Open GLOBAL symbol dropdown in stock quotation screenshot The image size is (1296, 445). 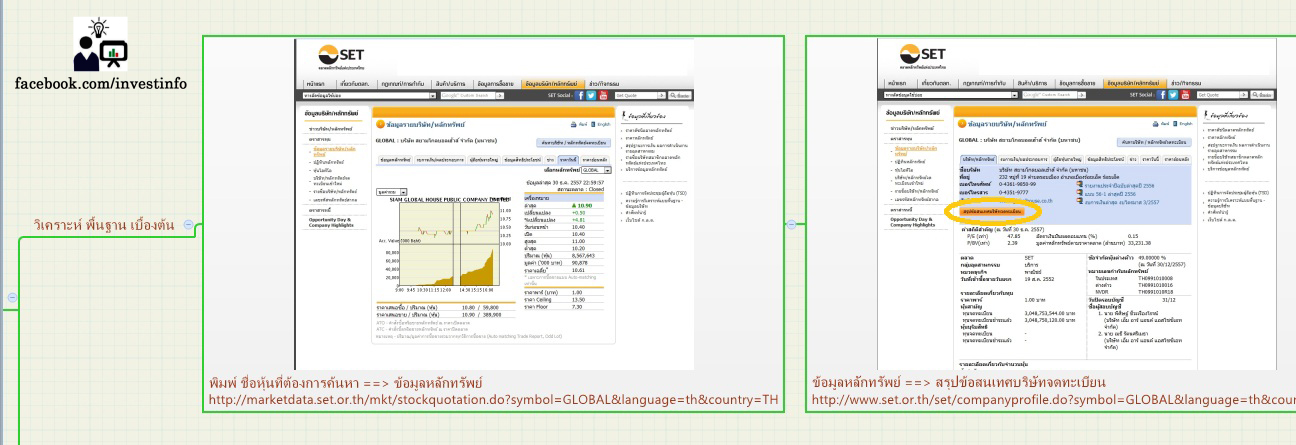(597, 171)
